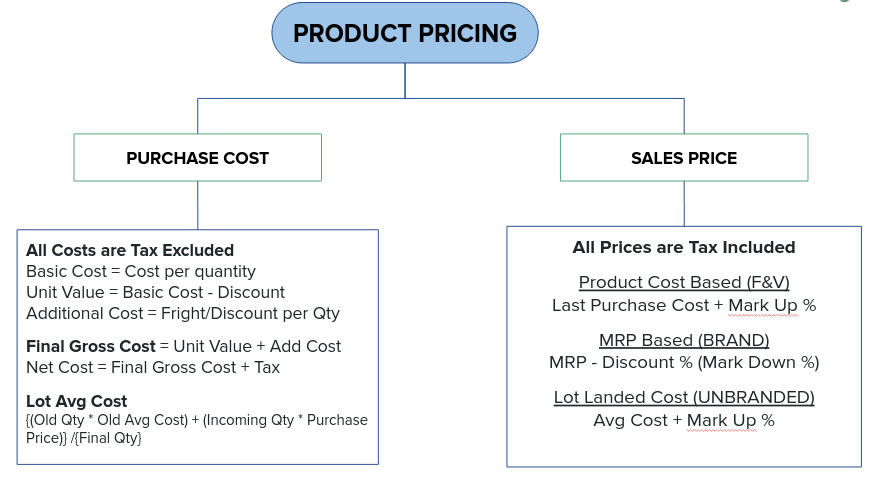This screenshot has height=480, width=876.
Task: Click the underlined 'MRP Based (BRAND)' text
Action: (x=684, y=340)
